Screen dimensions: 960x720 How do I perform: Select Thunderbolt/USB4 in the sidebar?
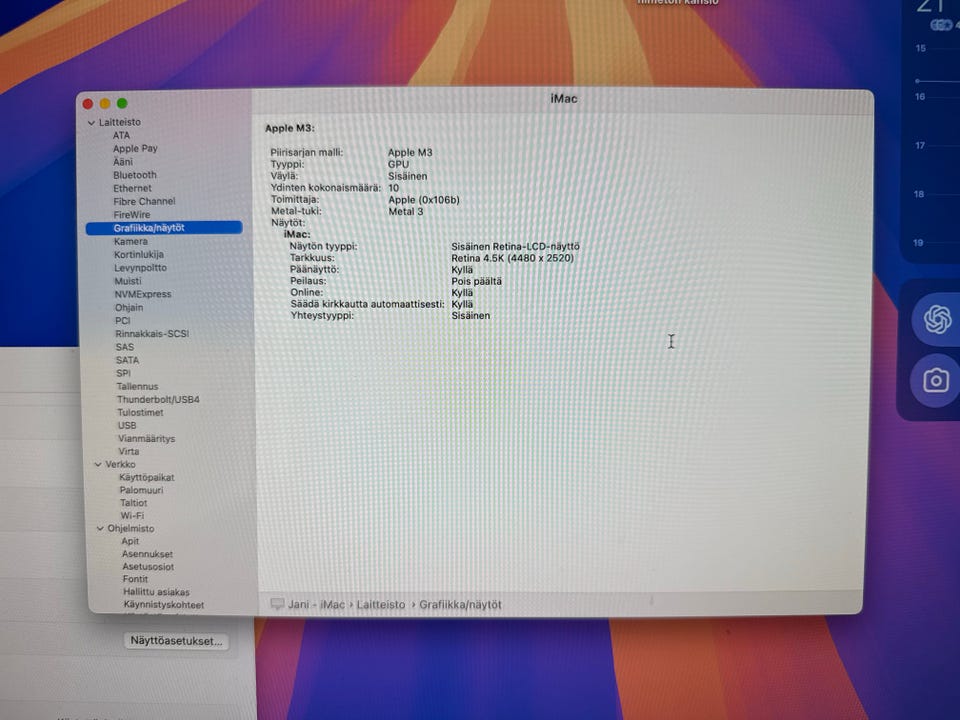tap(159, 399)
